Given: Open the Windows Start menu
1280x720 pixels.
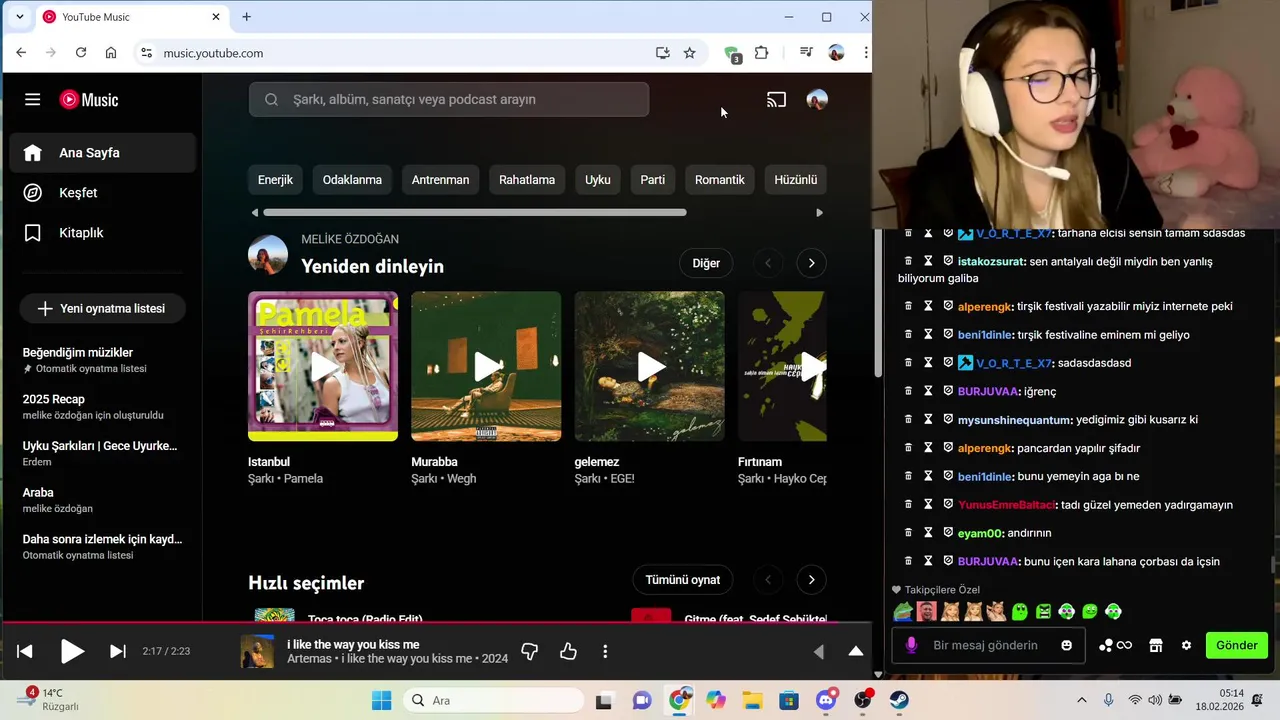Looking at the screenshot, I should tap(382, 700).
